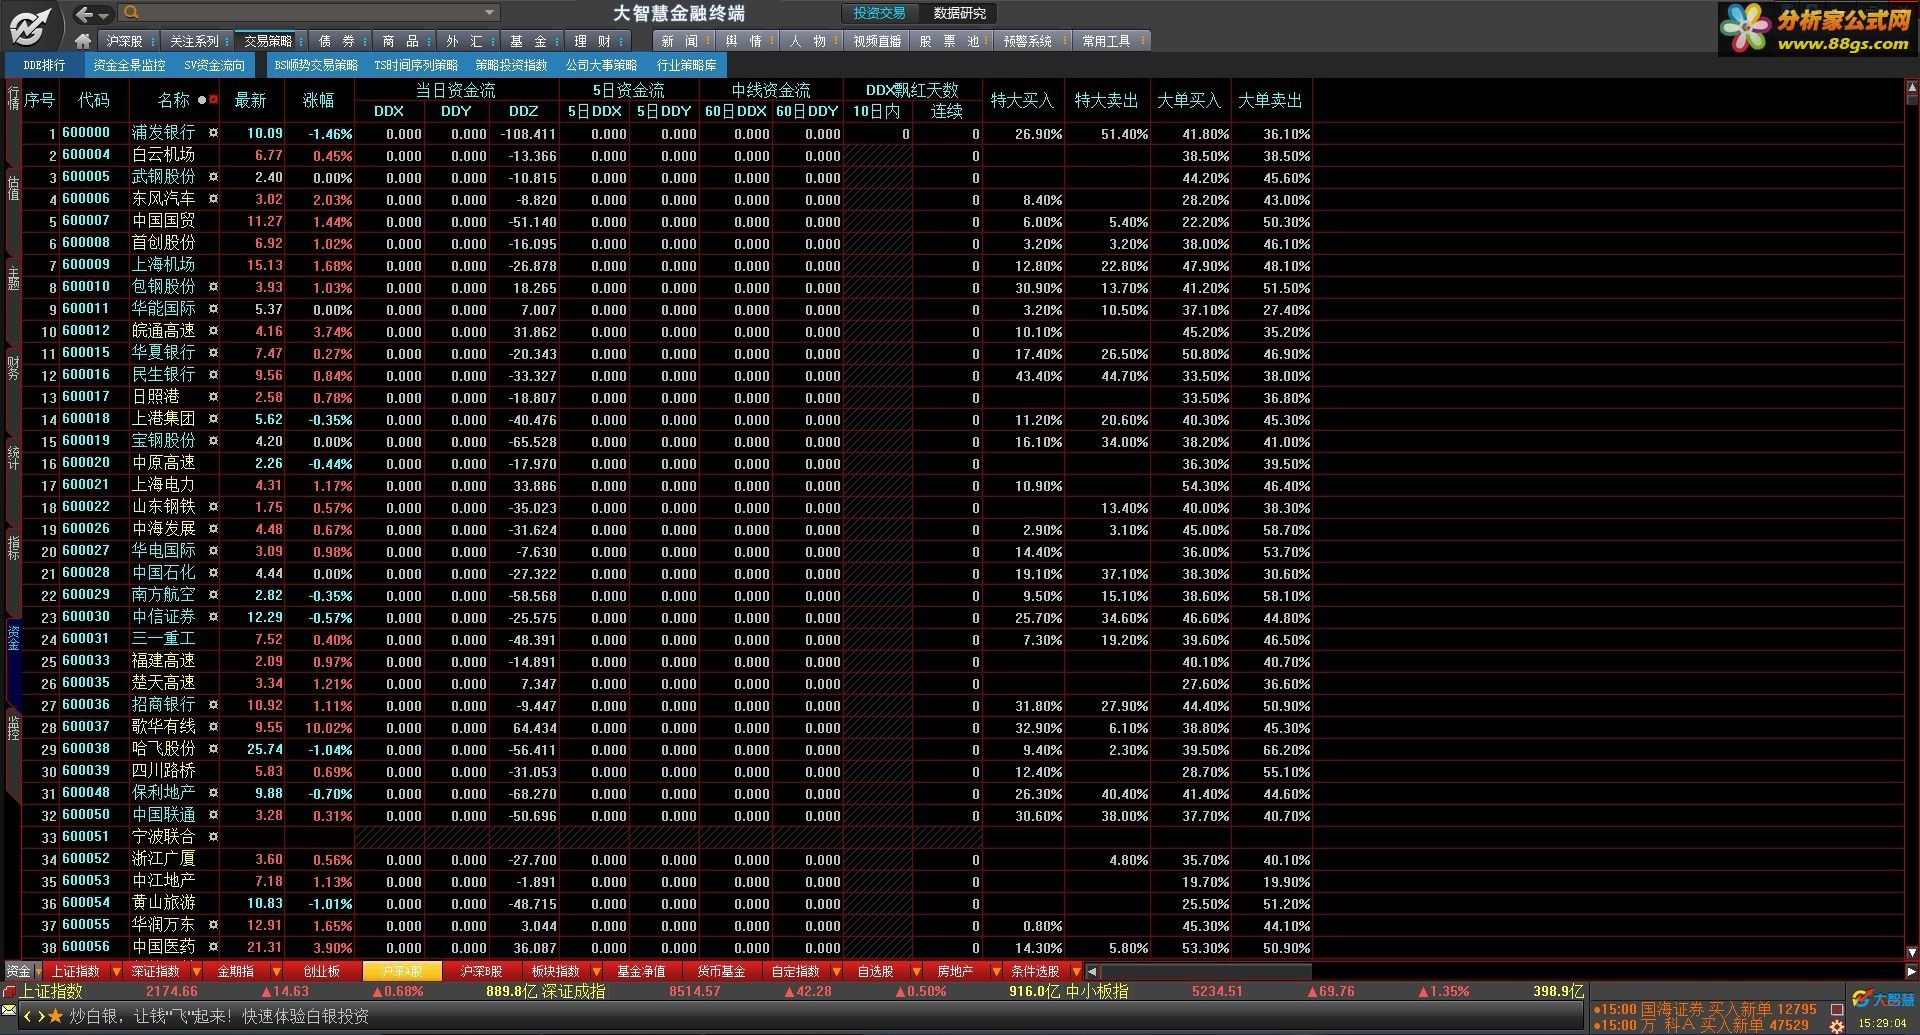Open the BS顺势交易策略 sub-tab

click(315, 65)
